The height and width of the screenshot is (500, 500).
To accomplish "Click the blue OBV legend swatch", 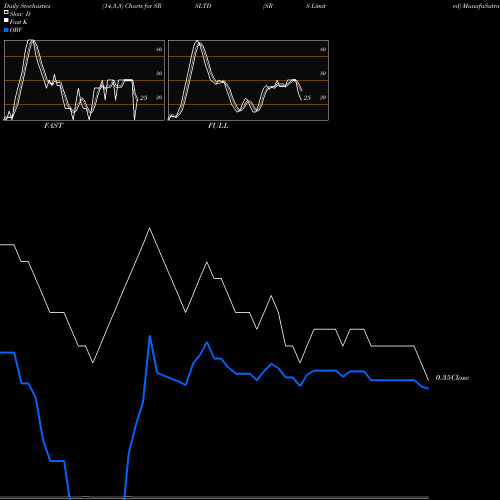I will 6,30.
